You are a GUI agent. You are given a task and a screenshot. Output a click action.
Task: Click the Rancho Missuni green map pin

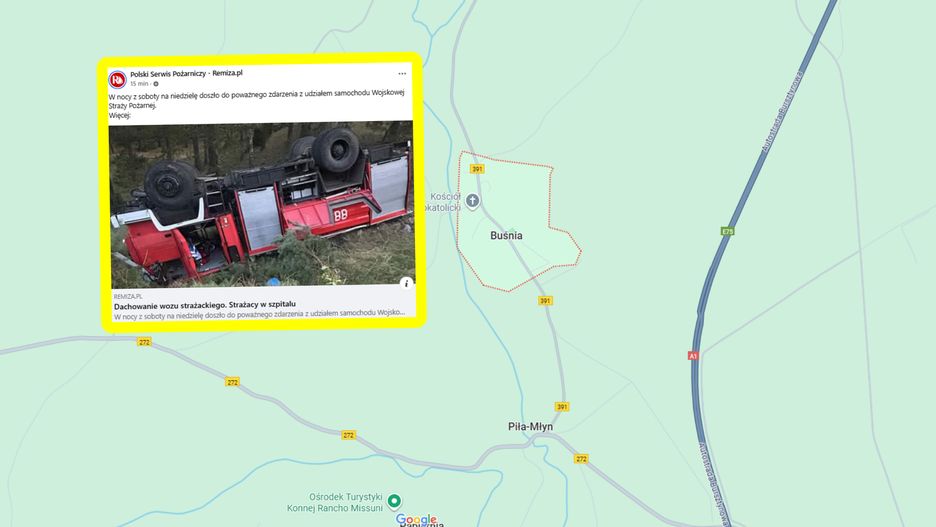coord(394,501)
